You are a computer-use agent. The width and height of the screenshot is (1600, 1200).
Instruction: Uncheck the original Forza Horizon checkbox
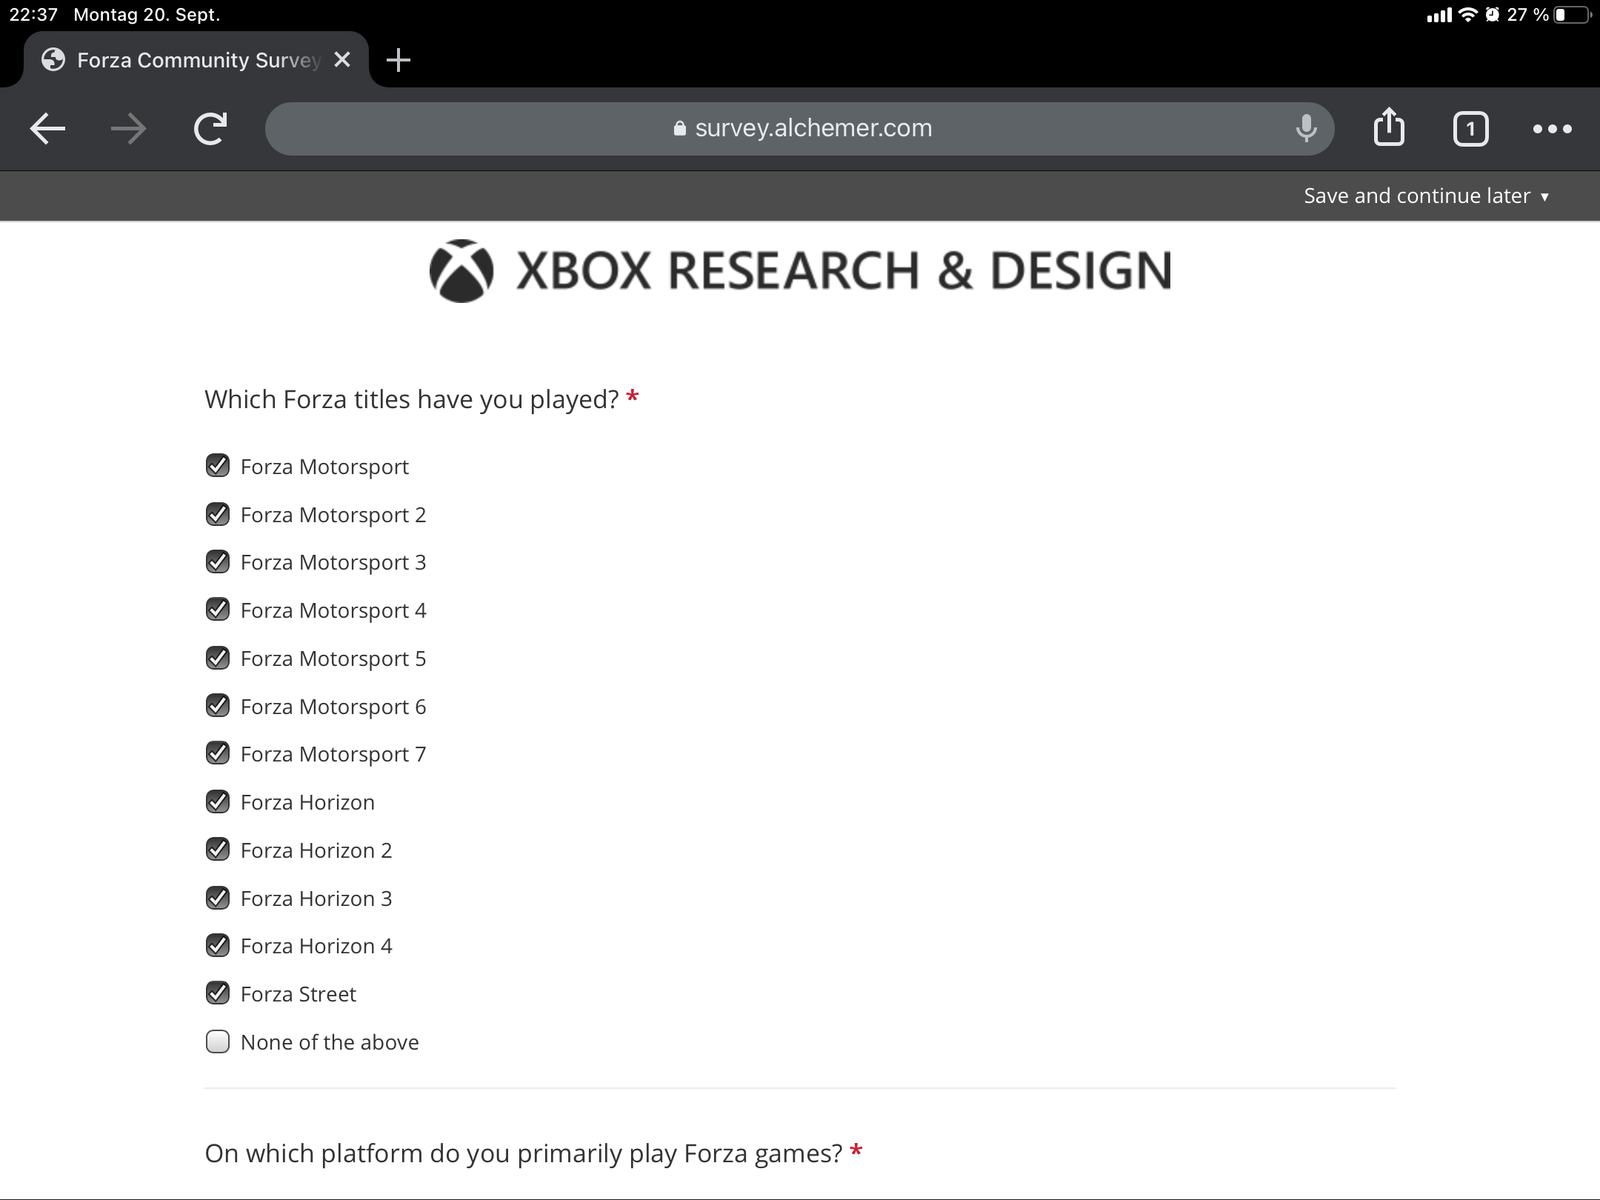(217, 802)
